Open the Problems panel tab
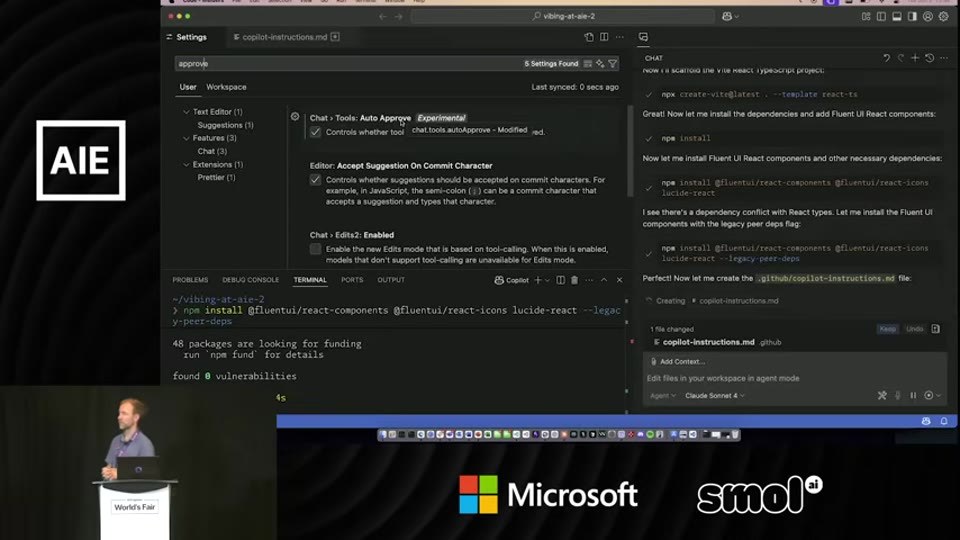 (190, 280)
